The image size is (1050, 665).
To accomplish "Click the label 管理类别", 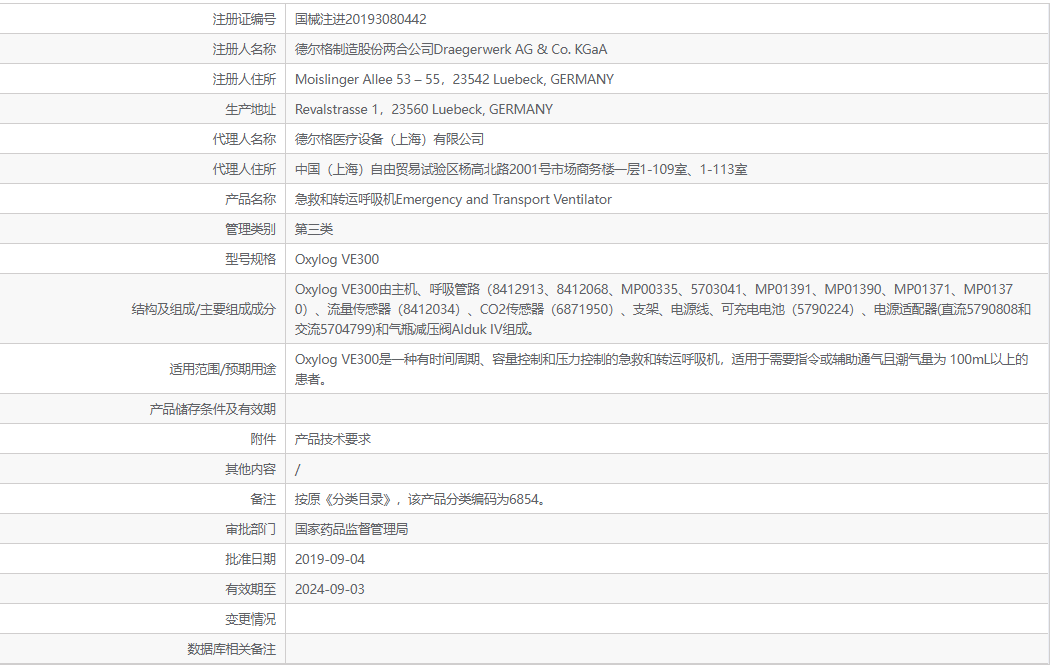I will click(250, 230).
